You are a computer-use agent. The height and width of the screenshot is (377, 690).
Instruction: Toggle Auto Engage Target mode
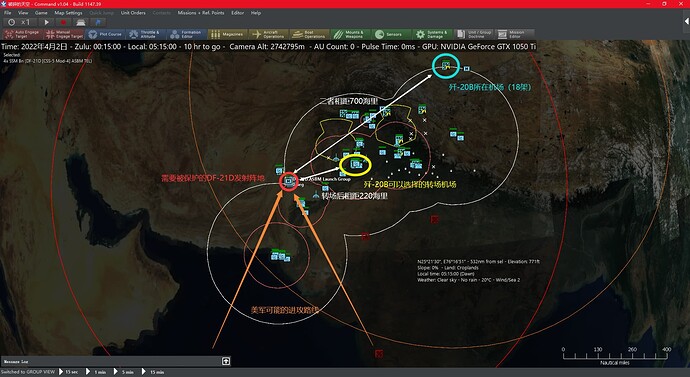[x=23, y=34]
